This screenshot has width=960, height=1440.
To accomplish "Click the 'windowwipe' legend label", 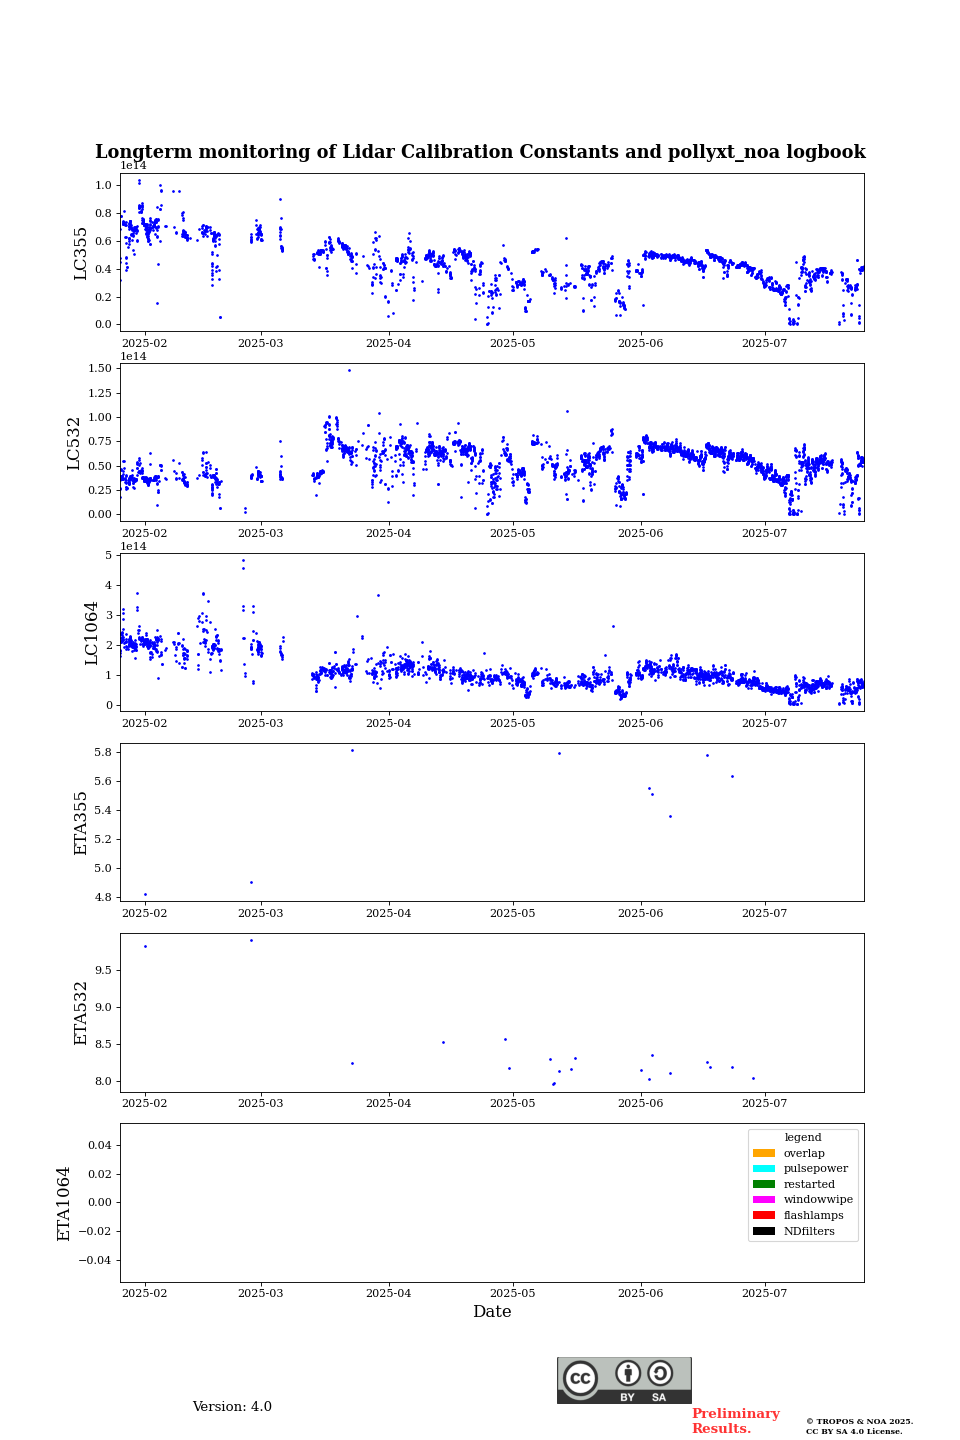I will [x=818, y=1200].
